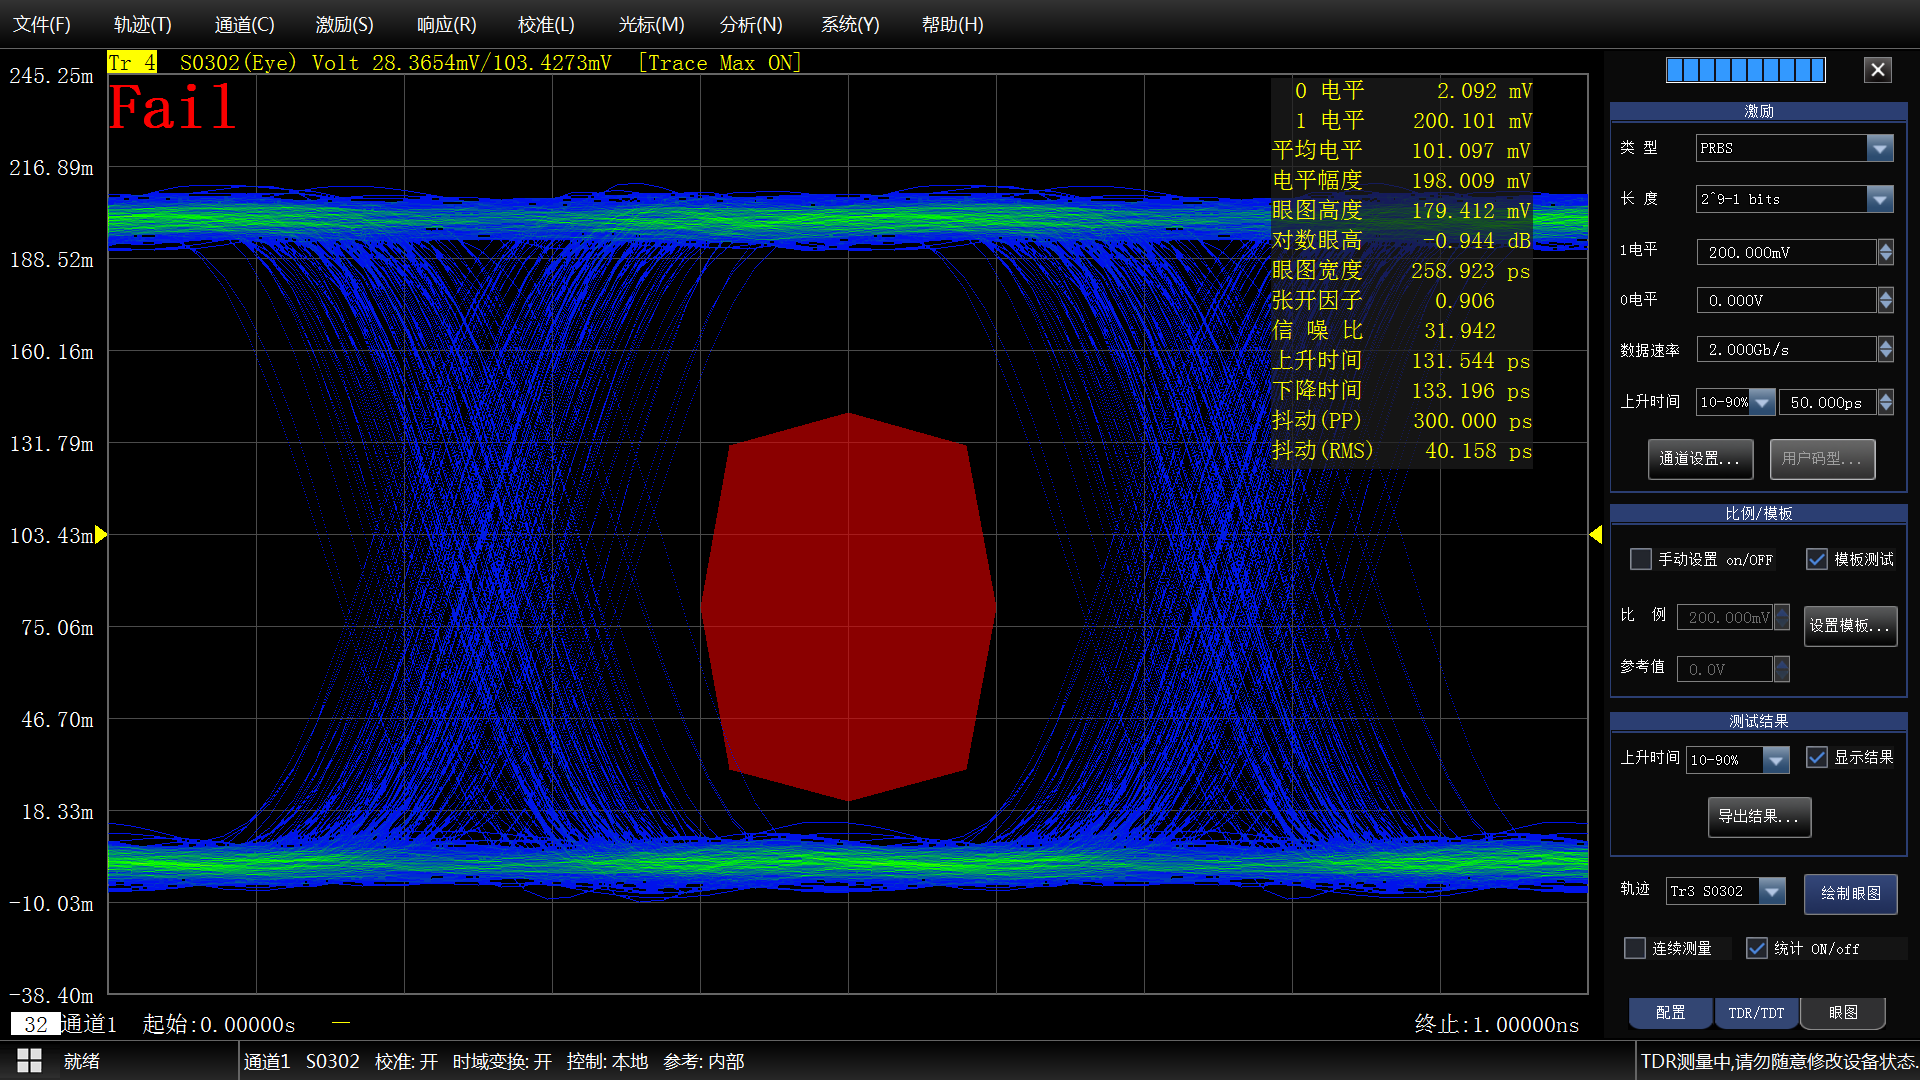This screenshot has height=1080, width=1920.
Task: Click the 数据速率 2.000Gb/s field
Action: pyautogui.click(x=1786, y=349)
